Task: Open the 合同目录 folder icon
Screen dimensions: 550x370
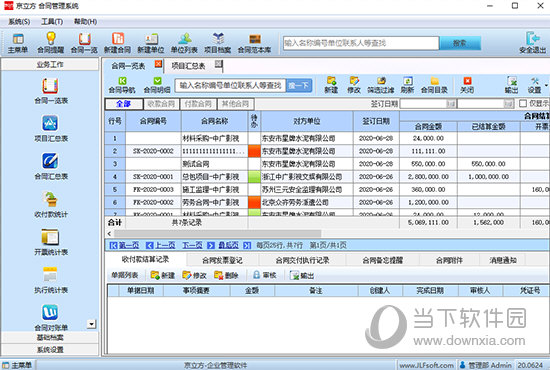Action: click(x=434, y=85)
